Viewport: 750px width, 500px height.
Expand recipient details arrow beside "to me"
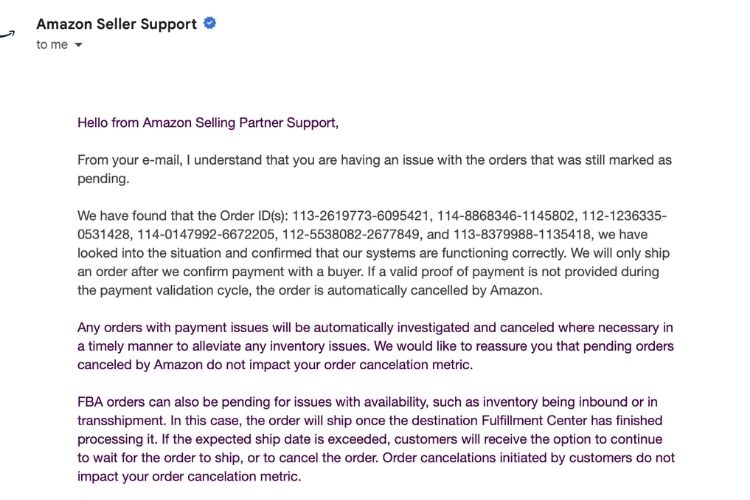pos(78,46)
